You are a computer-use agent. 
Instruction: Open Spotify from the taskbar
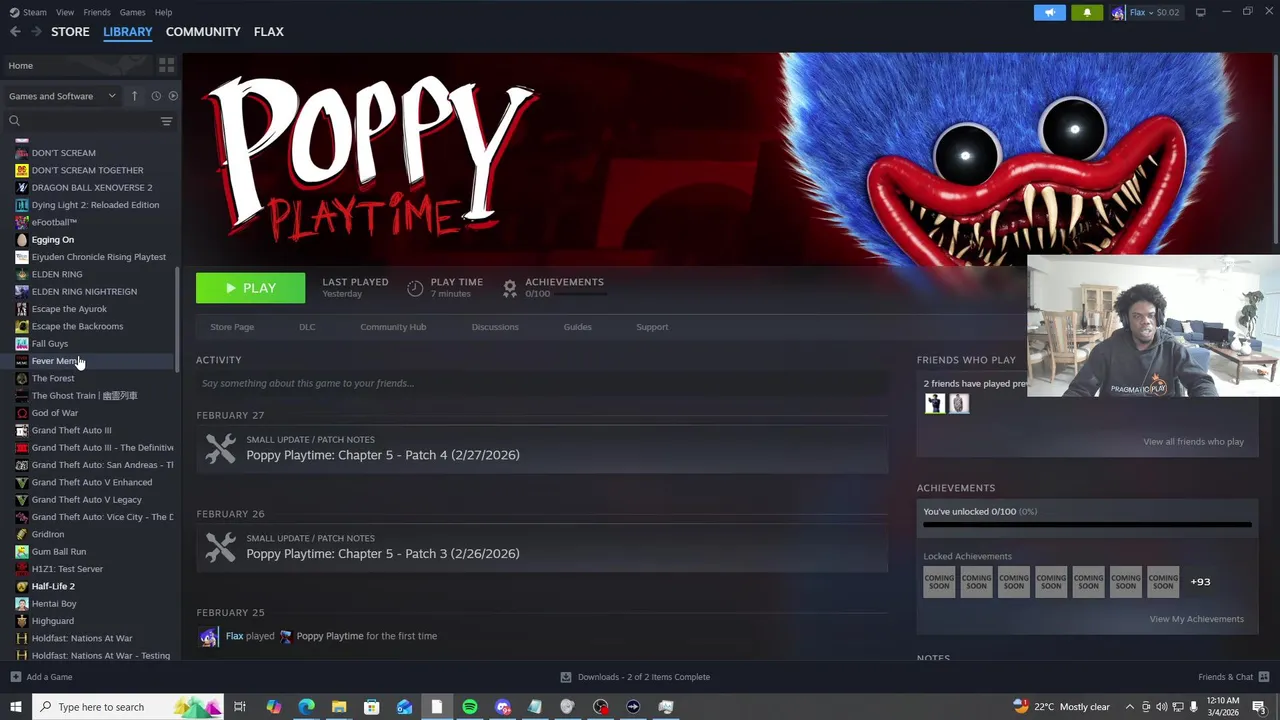pos(469,707)
